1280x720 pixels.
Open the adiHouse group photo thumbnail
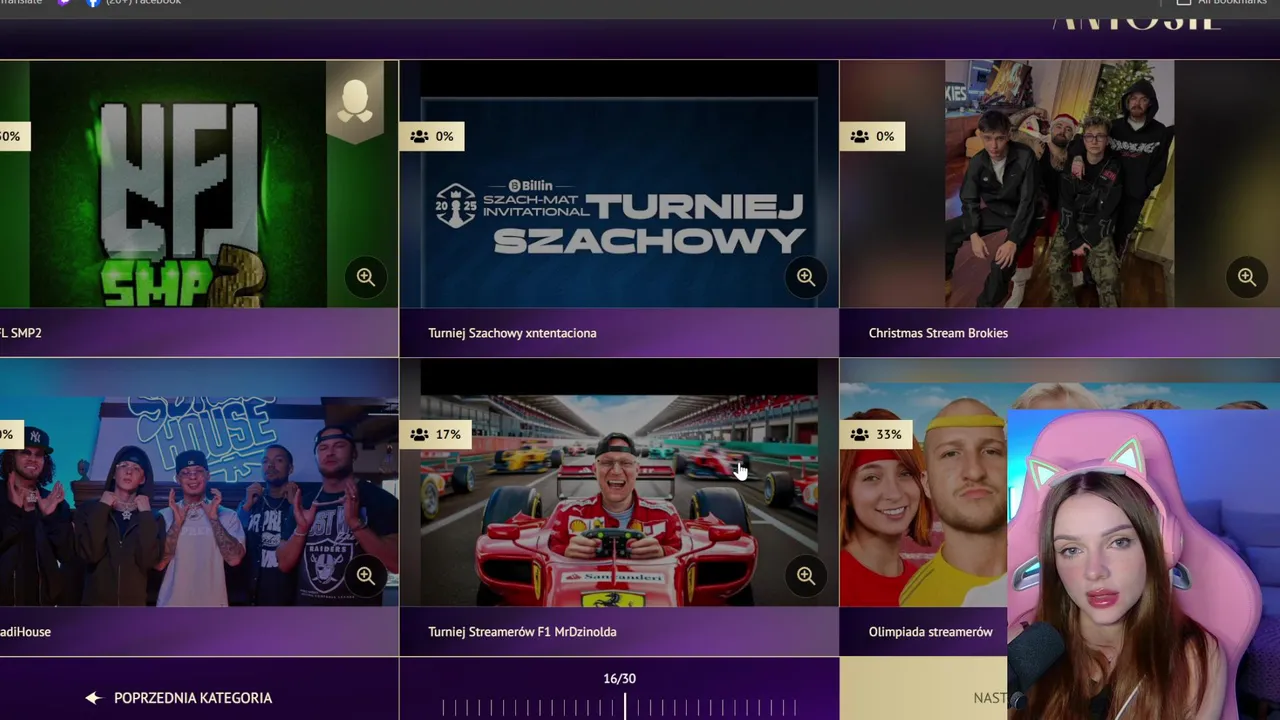(199, 483)
